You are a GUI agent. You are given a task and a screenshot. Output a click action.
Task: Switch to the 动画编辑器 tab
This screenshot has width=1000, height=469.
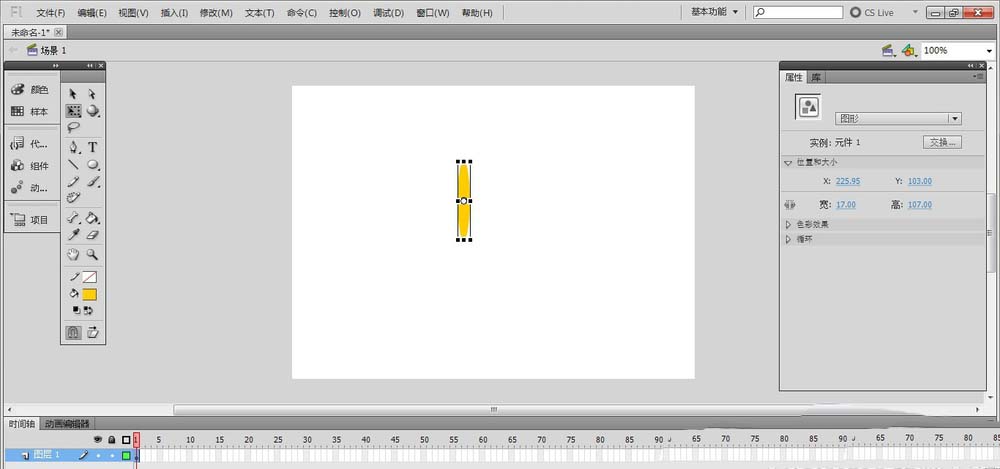pos(68,424)
